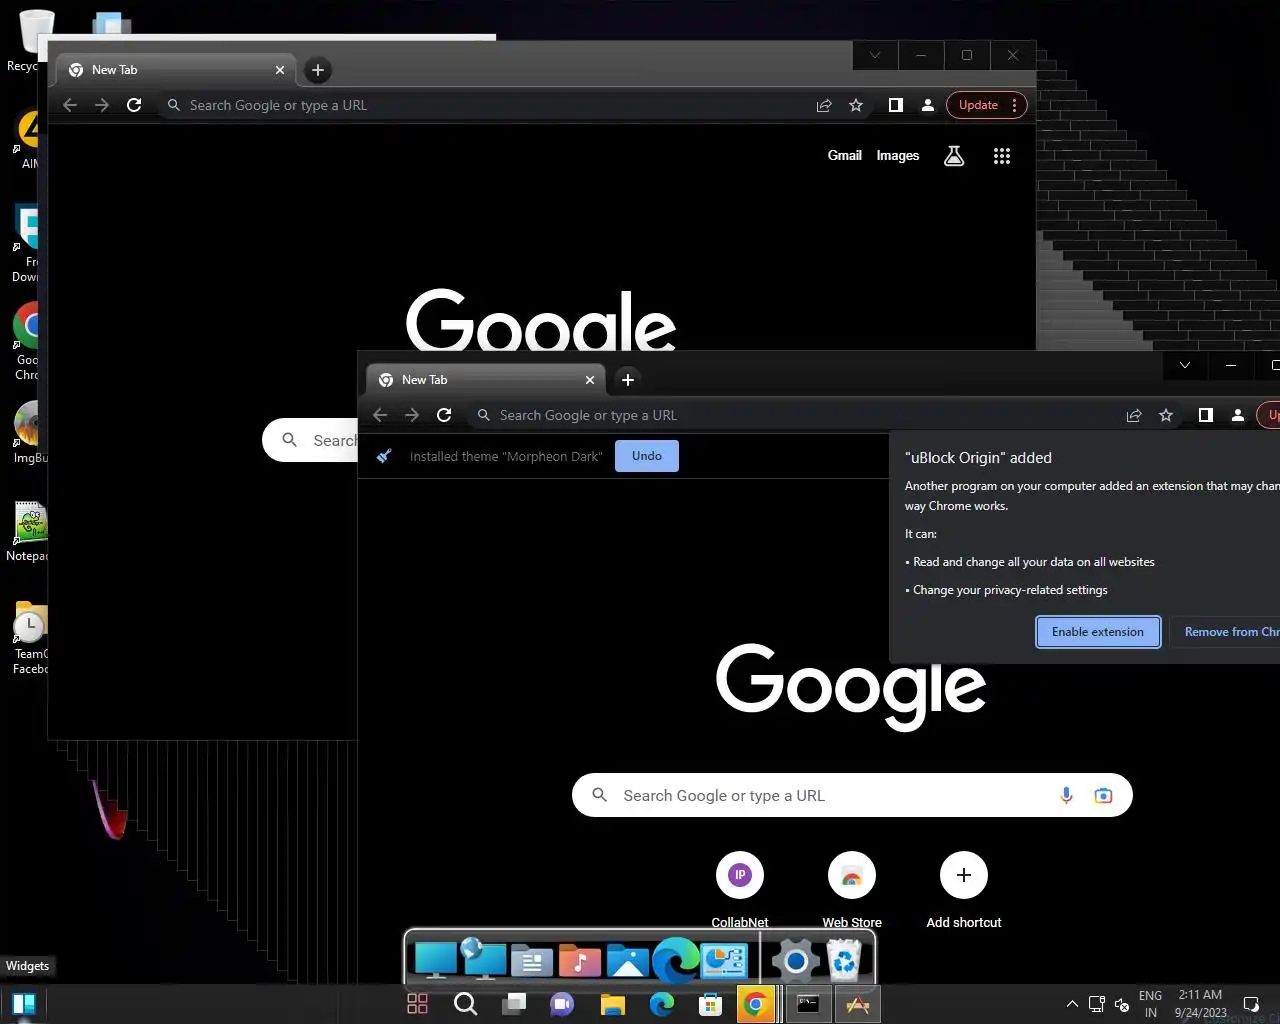Start voice search with the microphone icon
The width and height of the screenshot is (1280, 1024).
point(1066,795)
